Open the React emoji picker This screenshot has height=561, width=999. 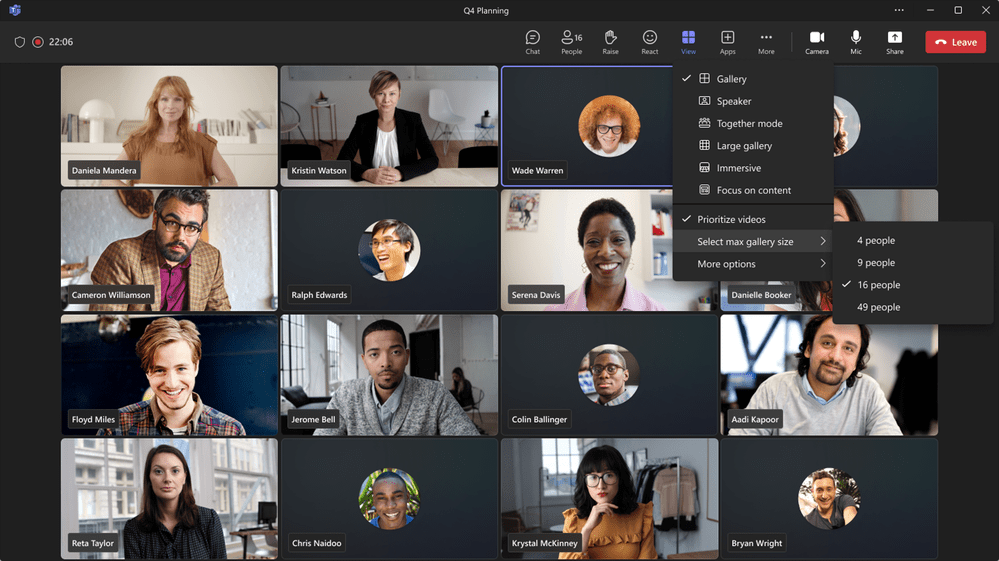(650, 42)
